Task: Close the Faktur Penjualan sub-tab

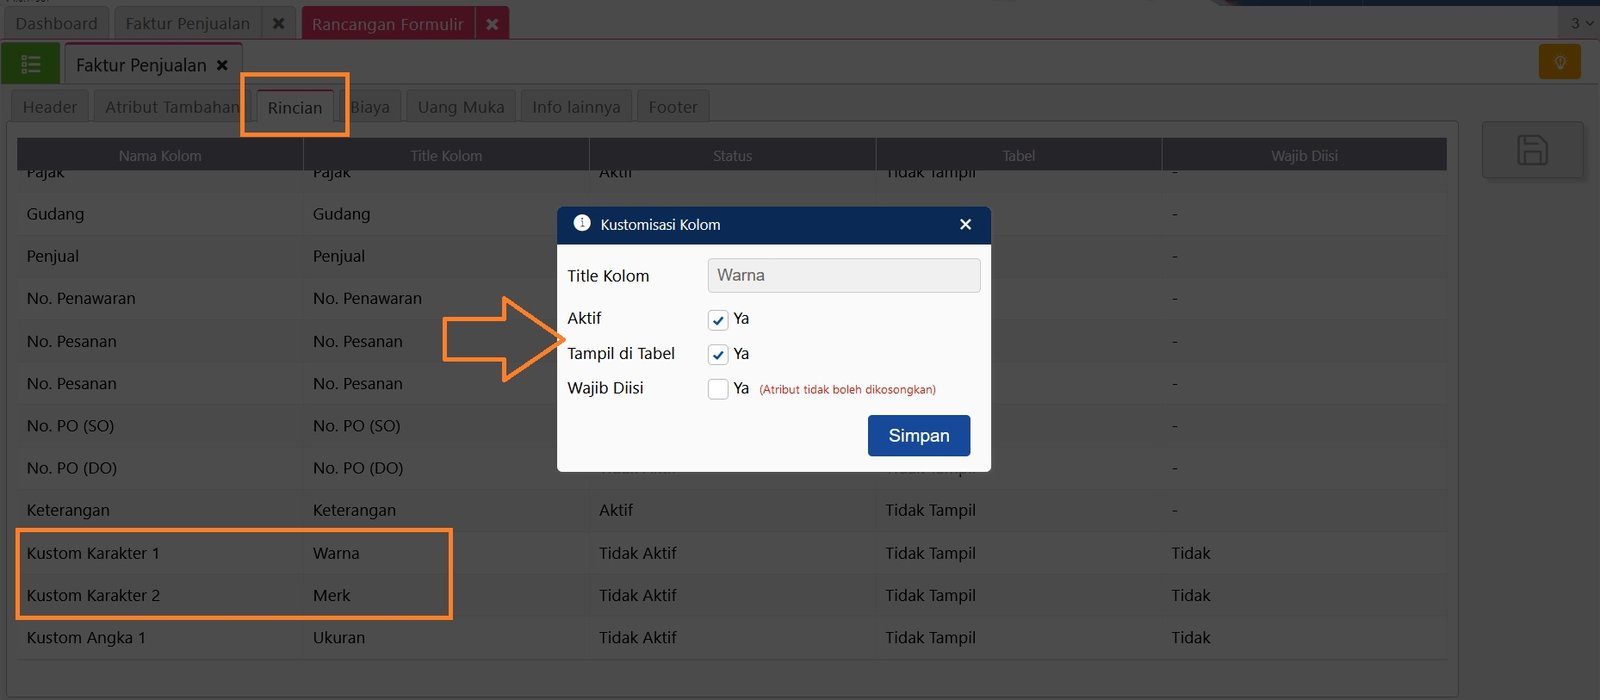Action: [222, 65]
